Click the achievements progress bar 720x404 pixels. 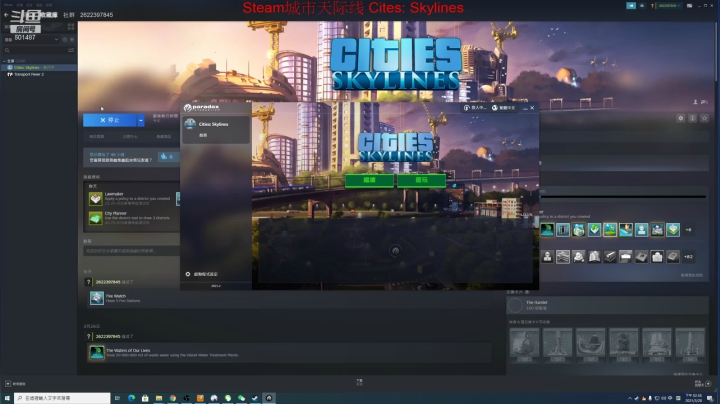point(623,196)
